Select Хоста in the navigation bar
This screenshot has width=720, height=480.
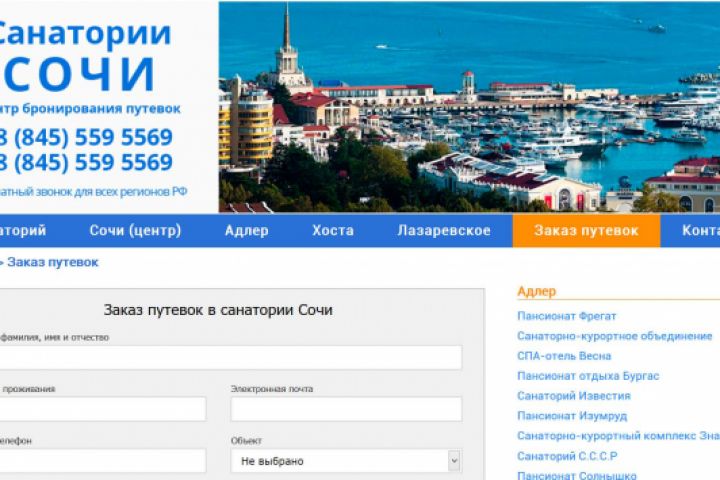pos(333,231)
